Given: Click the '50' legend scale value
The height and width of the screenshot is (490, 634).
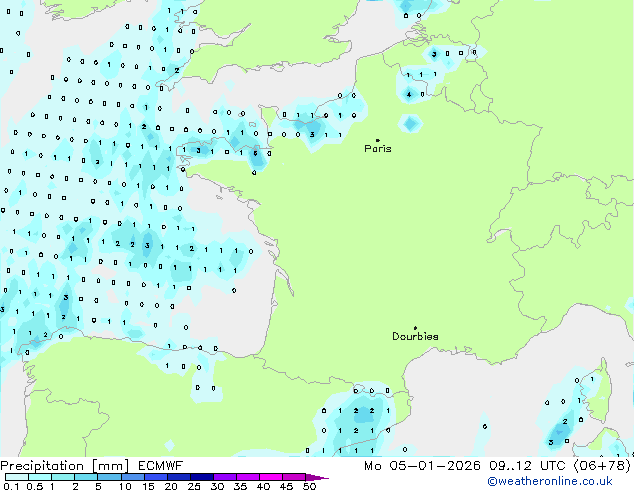Looking at the screenshot, I should 309,486.
